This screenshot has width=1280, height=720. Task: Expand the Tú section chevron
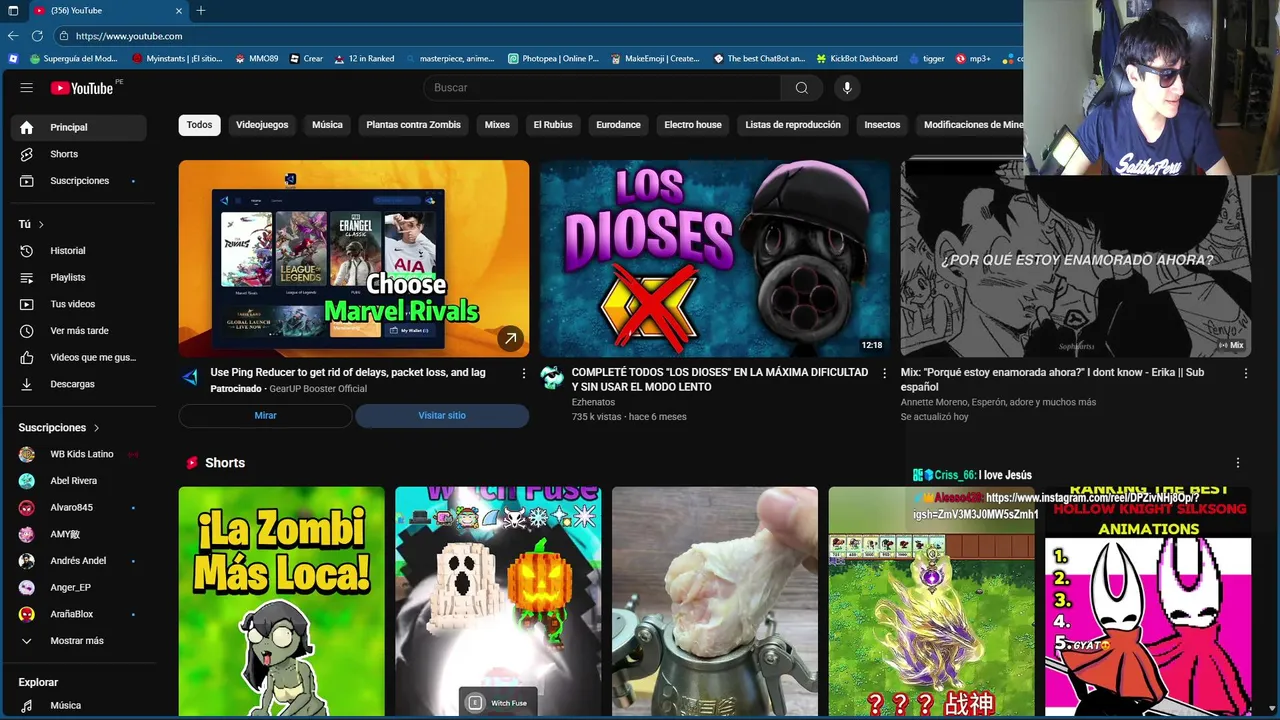pos(41,225)
